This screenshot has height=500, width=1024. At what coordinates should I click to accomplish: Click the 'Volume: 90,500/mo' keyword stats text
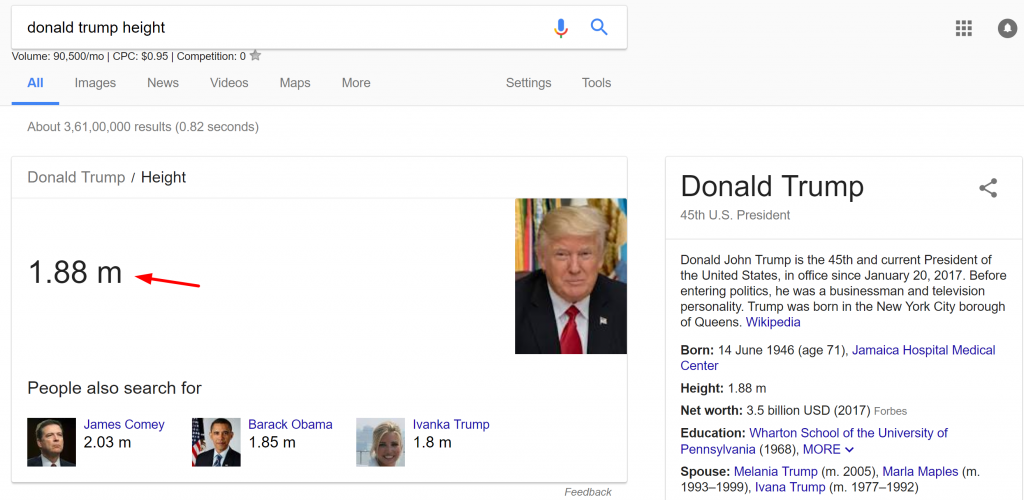(57, 57)
